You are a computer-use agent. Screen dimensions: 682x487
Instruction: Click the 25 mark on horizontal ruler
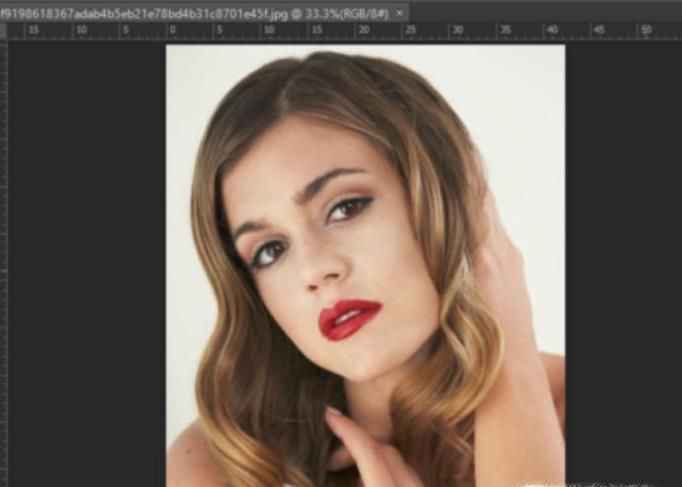(411, 31)
